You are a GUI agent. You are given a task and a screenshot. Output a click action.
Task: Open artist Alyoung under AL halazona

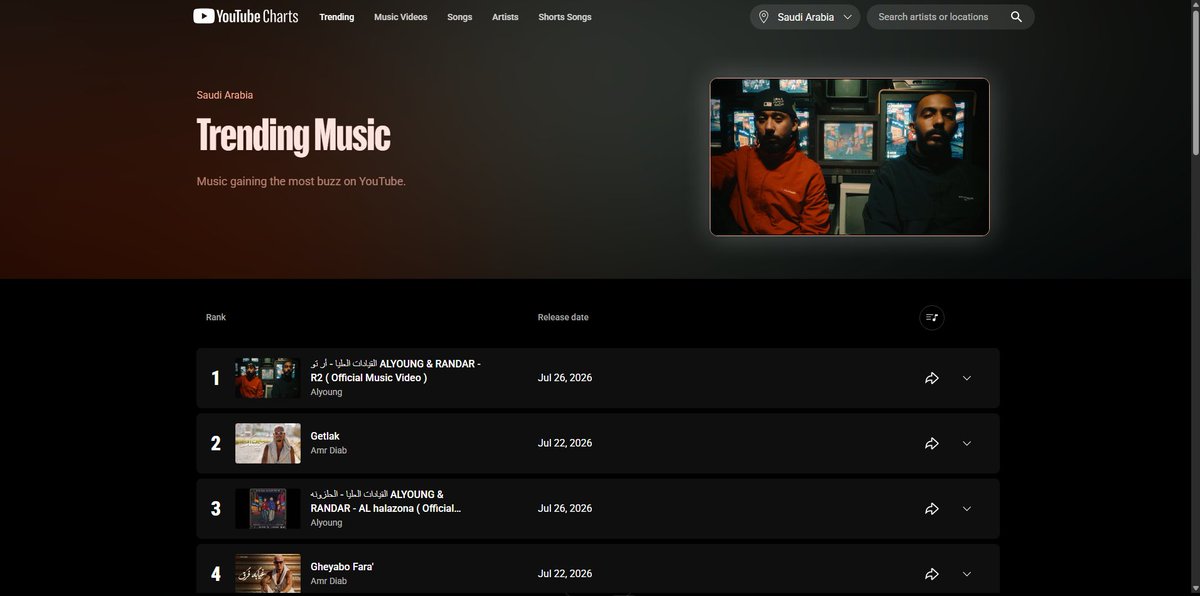326,523
